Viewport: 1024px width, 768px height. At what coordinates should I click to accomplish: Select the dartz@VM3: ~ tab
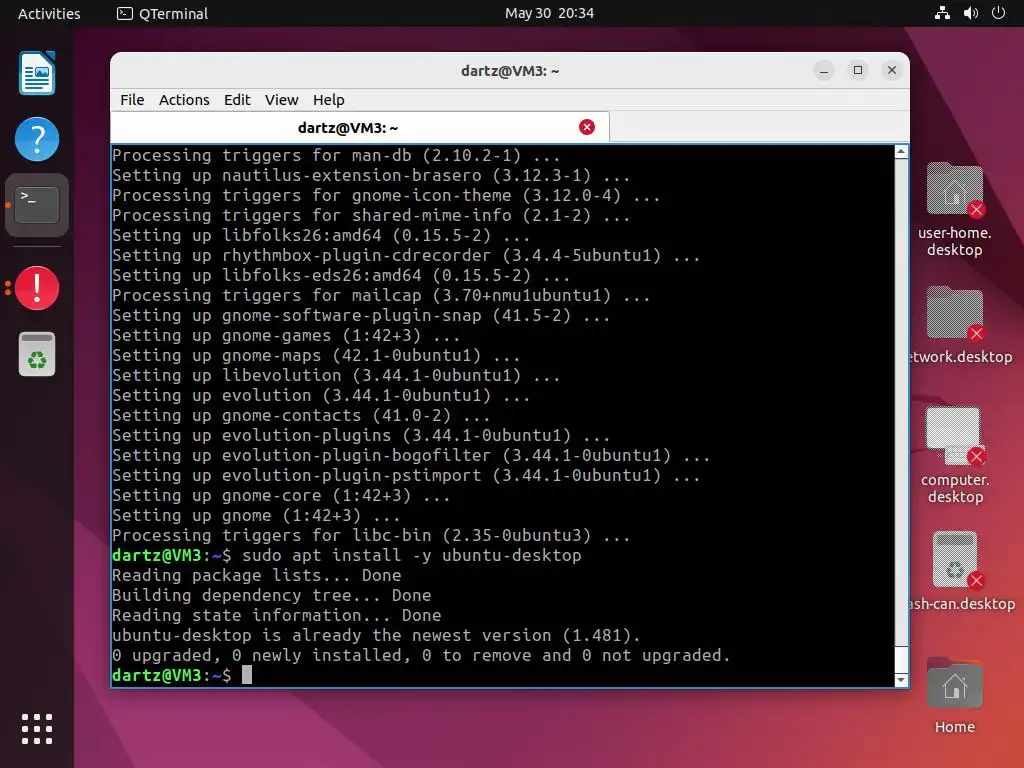[360, 127]
